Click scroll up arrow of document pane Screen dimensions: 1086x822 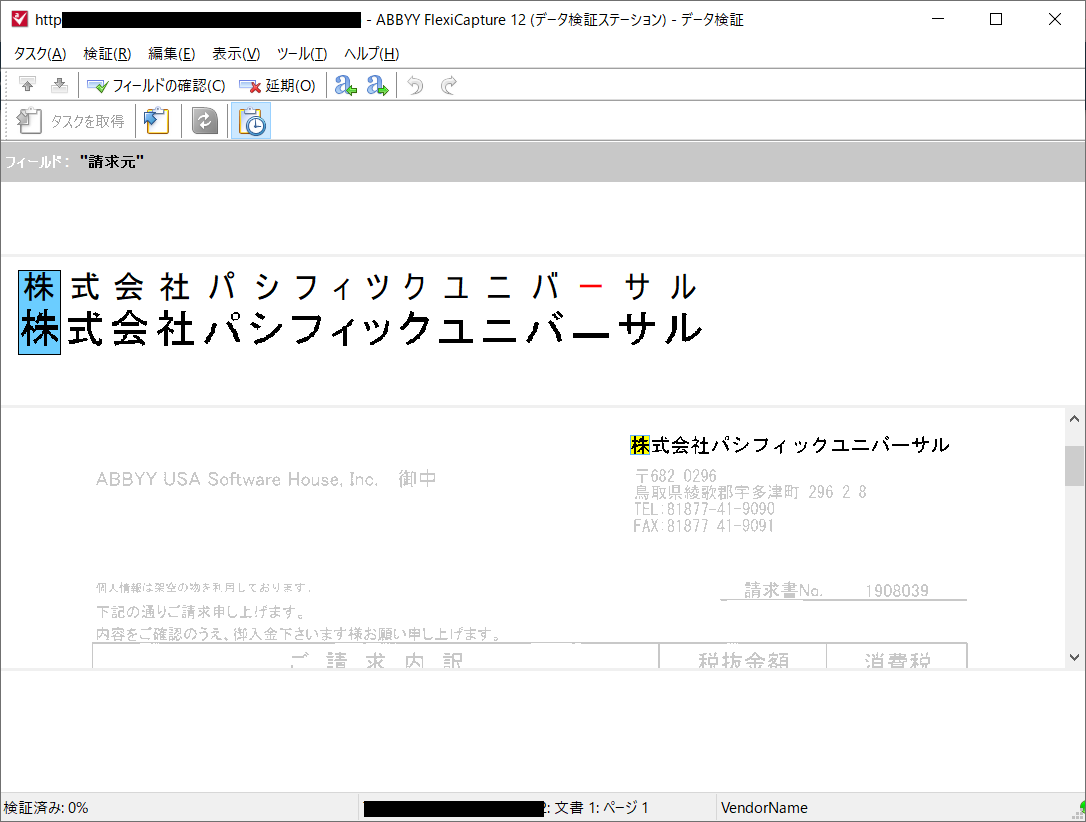(x=1074, y=419)
